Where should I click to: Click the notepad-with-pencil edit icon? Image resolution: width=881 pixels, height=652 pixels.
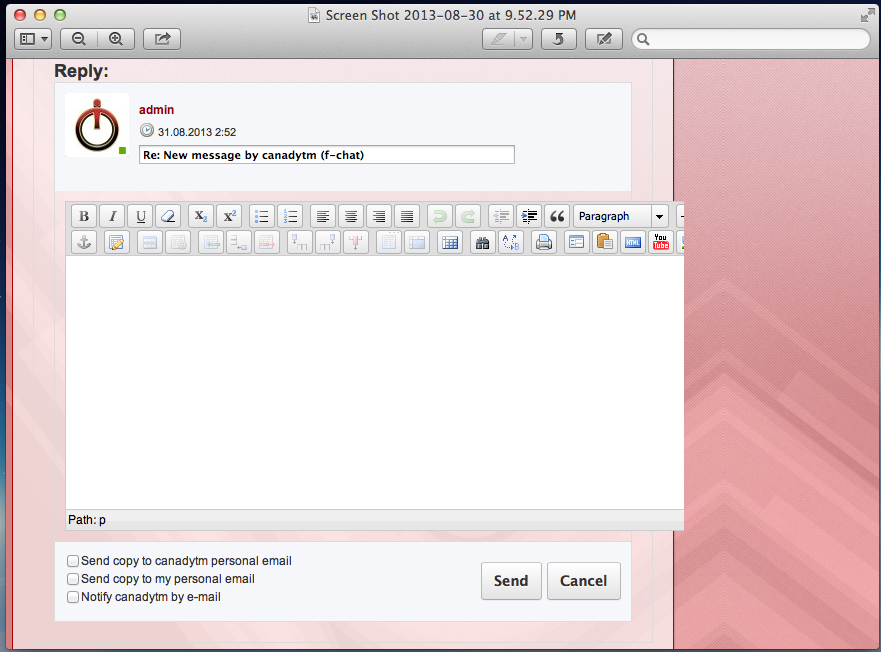(x=117, y=243)
